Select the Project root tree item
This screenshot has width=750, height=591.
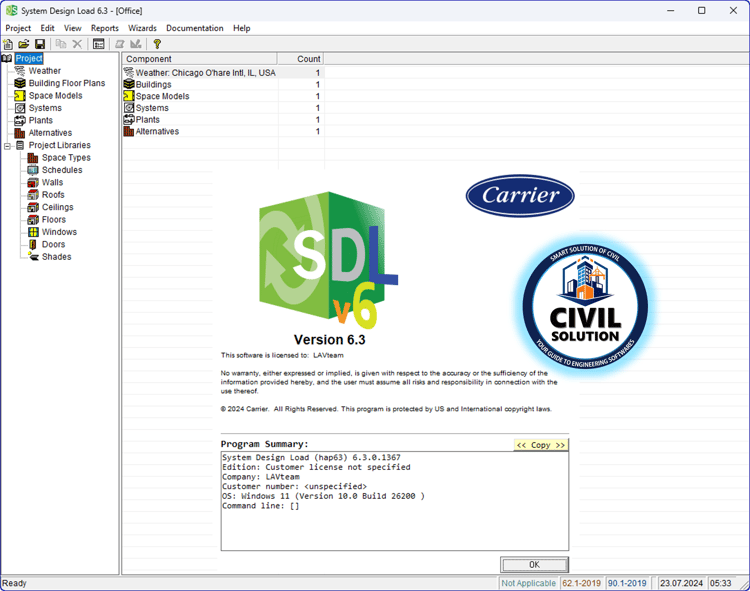pyautogui.click(x=29, y=58)
